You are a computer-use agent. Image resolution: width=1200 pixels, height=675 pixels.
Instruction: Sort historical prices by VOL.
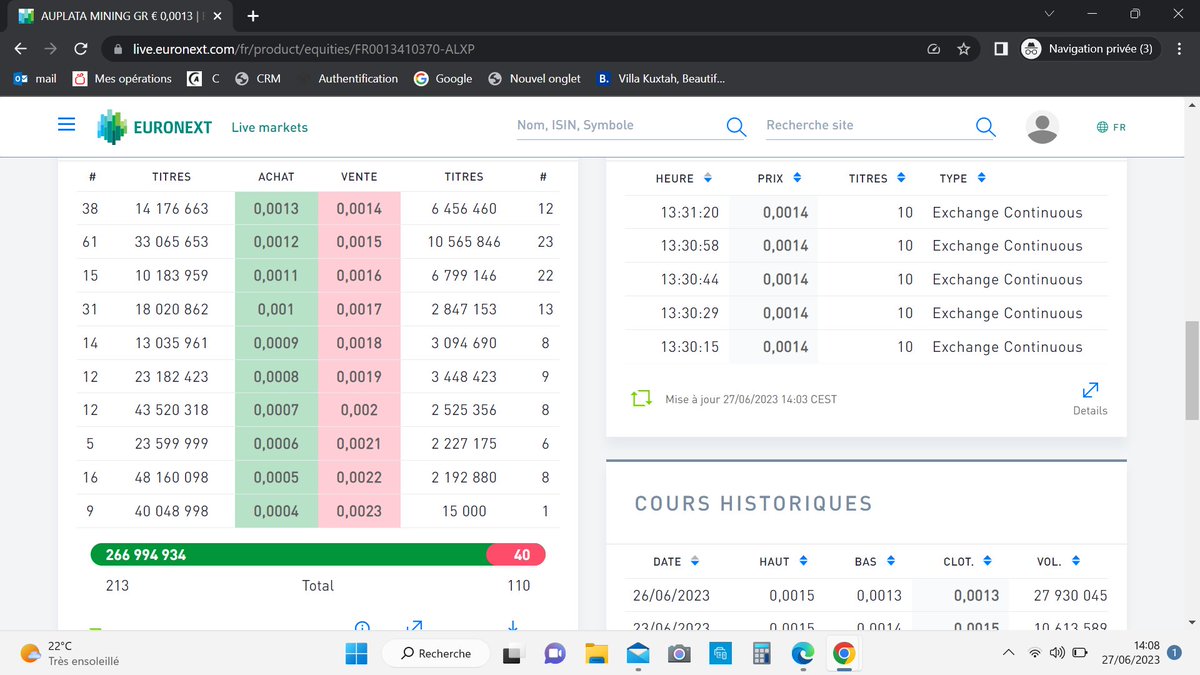coord(1075,561)
